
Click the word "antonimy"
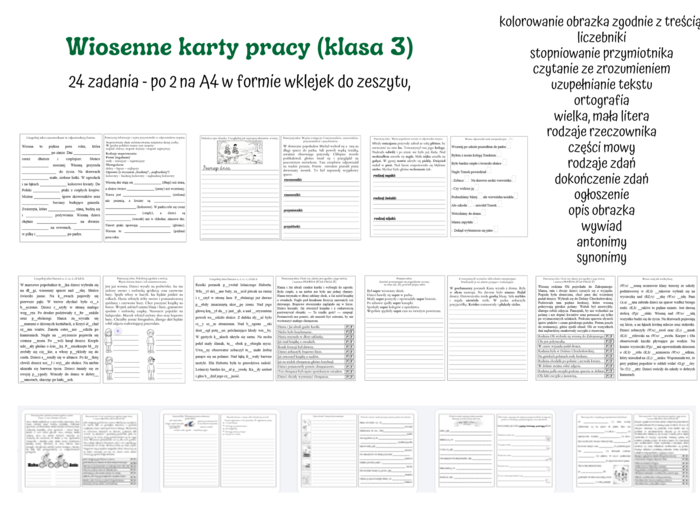(601, 242)
